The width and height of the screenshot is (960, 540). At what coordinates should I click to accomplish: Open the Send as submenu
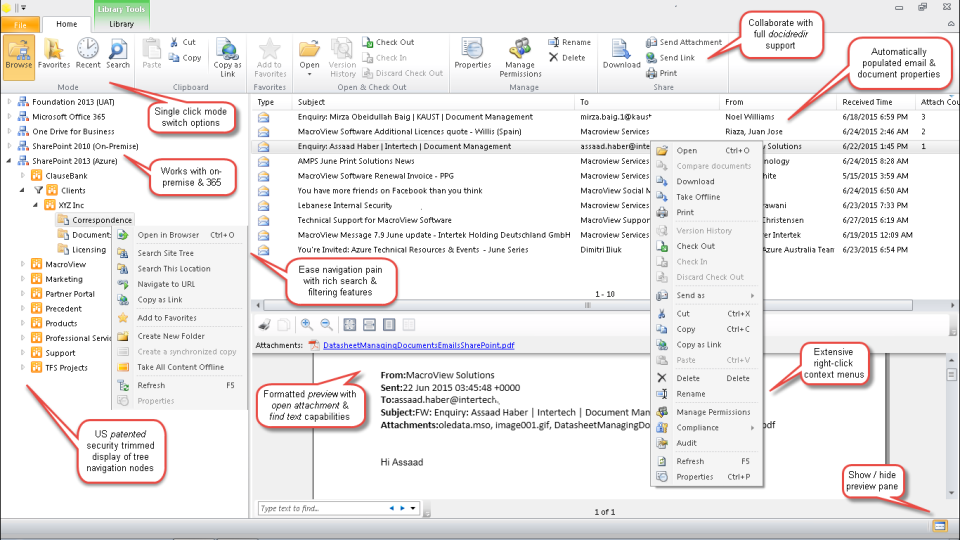tap(707, 295)
